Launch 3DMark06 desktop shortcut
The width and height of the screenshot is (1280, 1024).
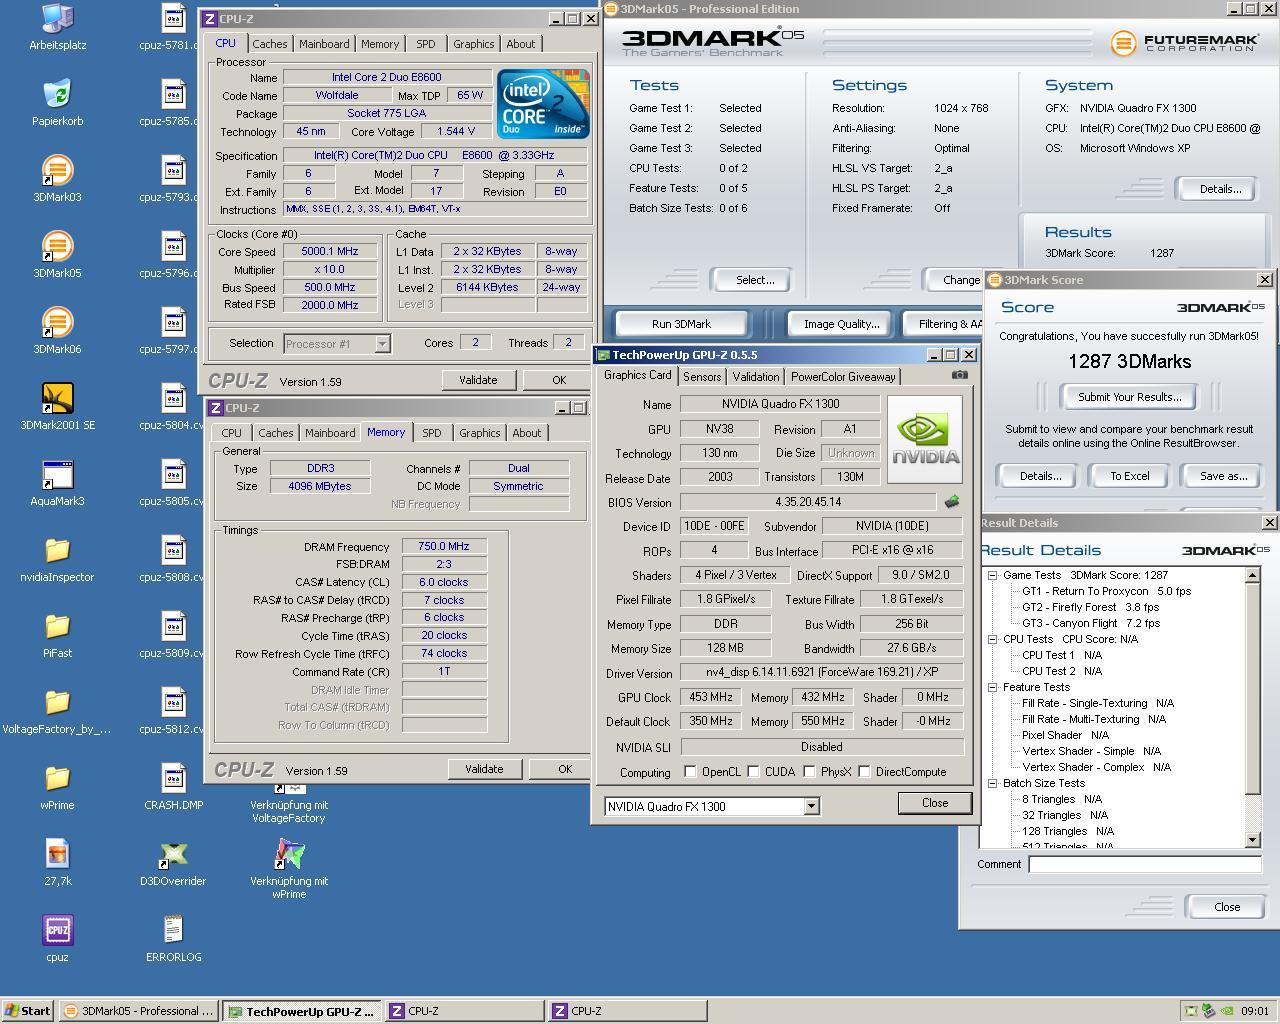(x=57, y=331)
